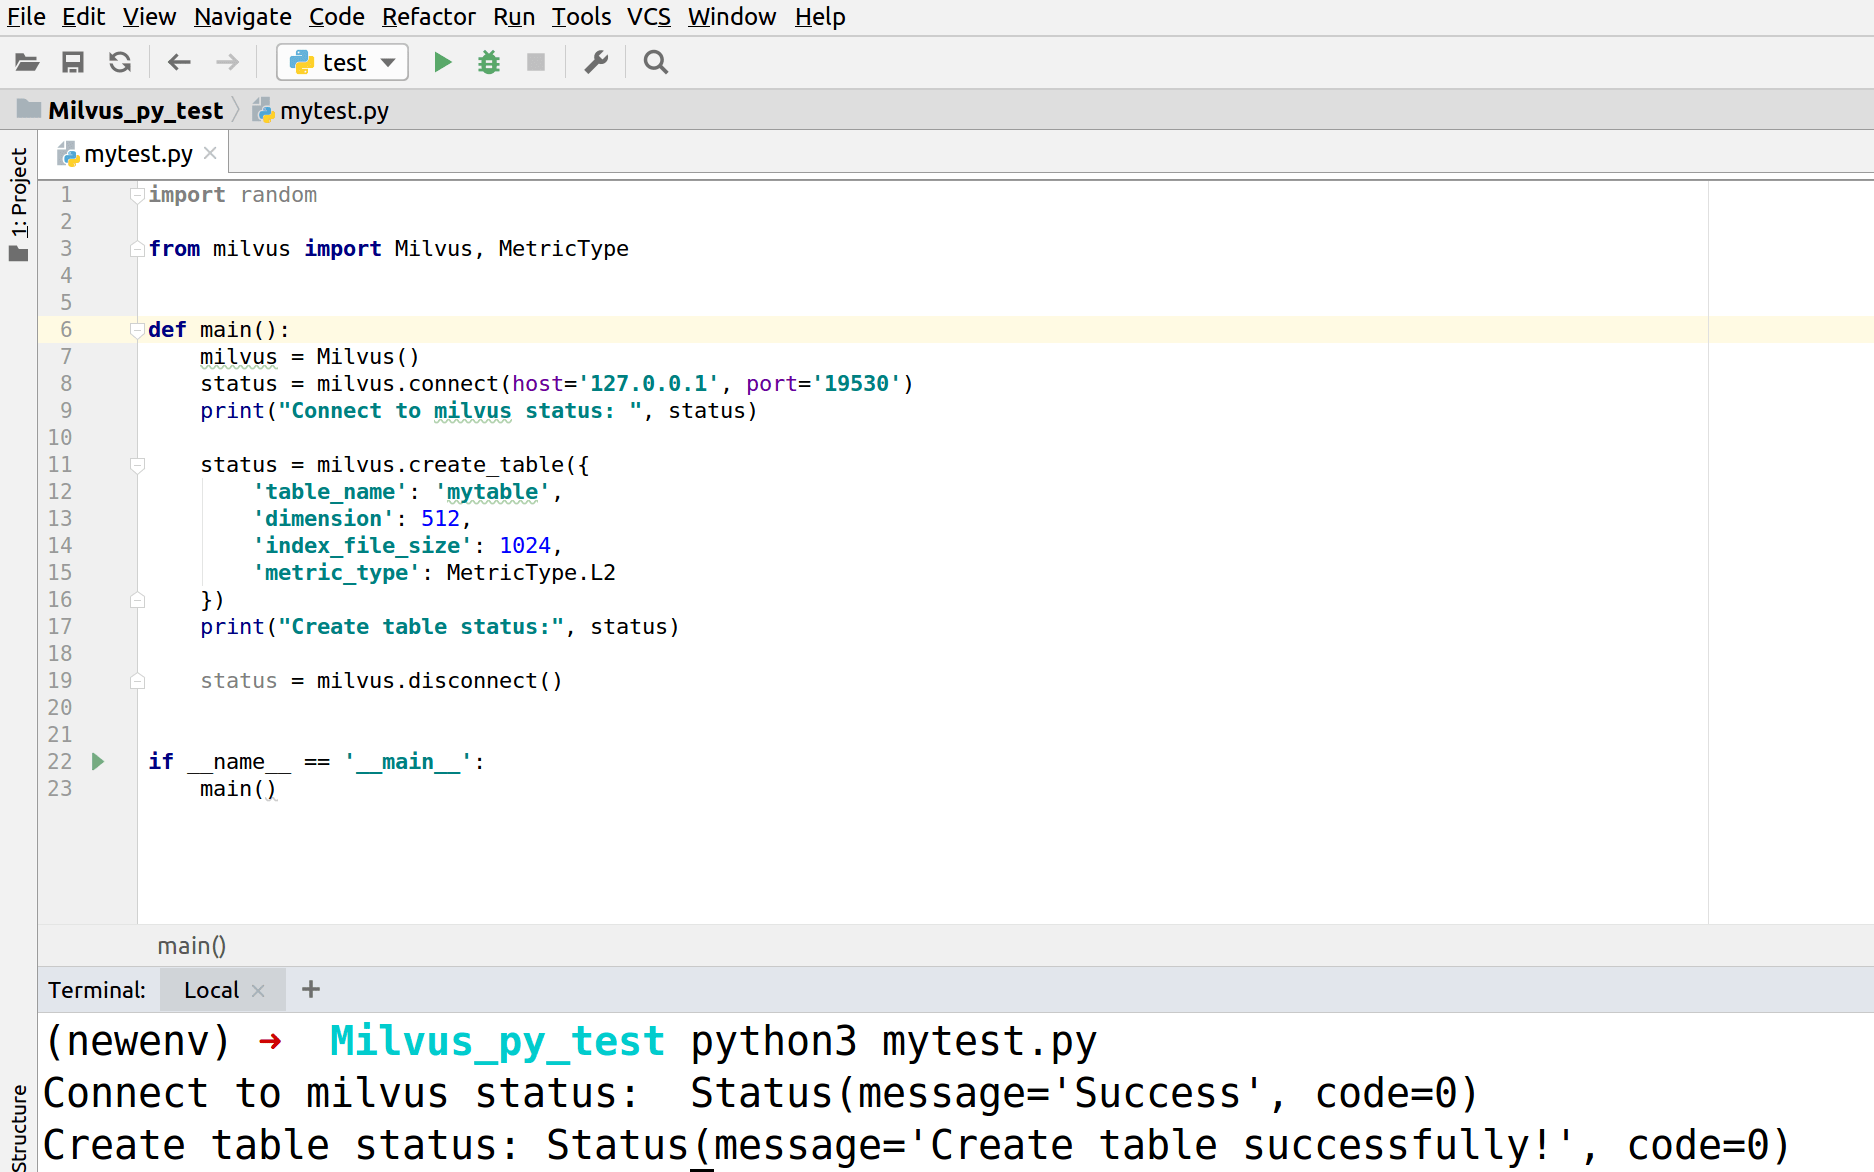
Task: Open the 'test' run configuration dropdown
Action: click(343, 63)
